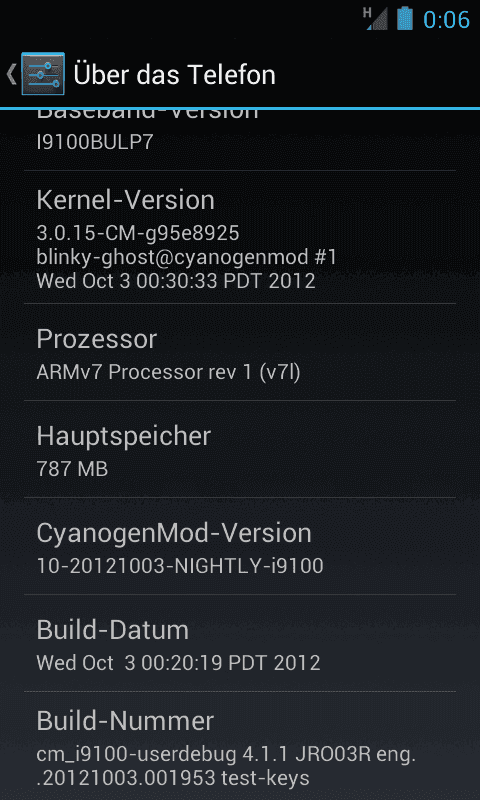Image resolution: width=480 pixels, height=800 pixels.
Task: Tap the blinky-ghost@cyanogenmod line
Action: pyautogui.click(x=187, y=257)
